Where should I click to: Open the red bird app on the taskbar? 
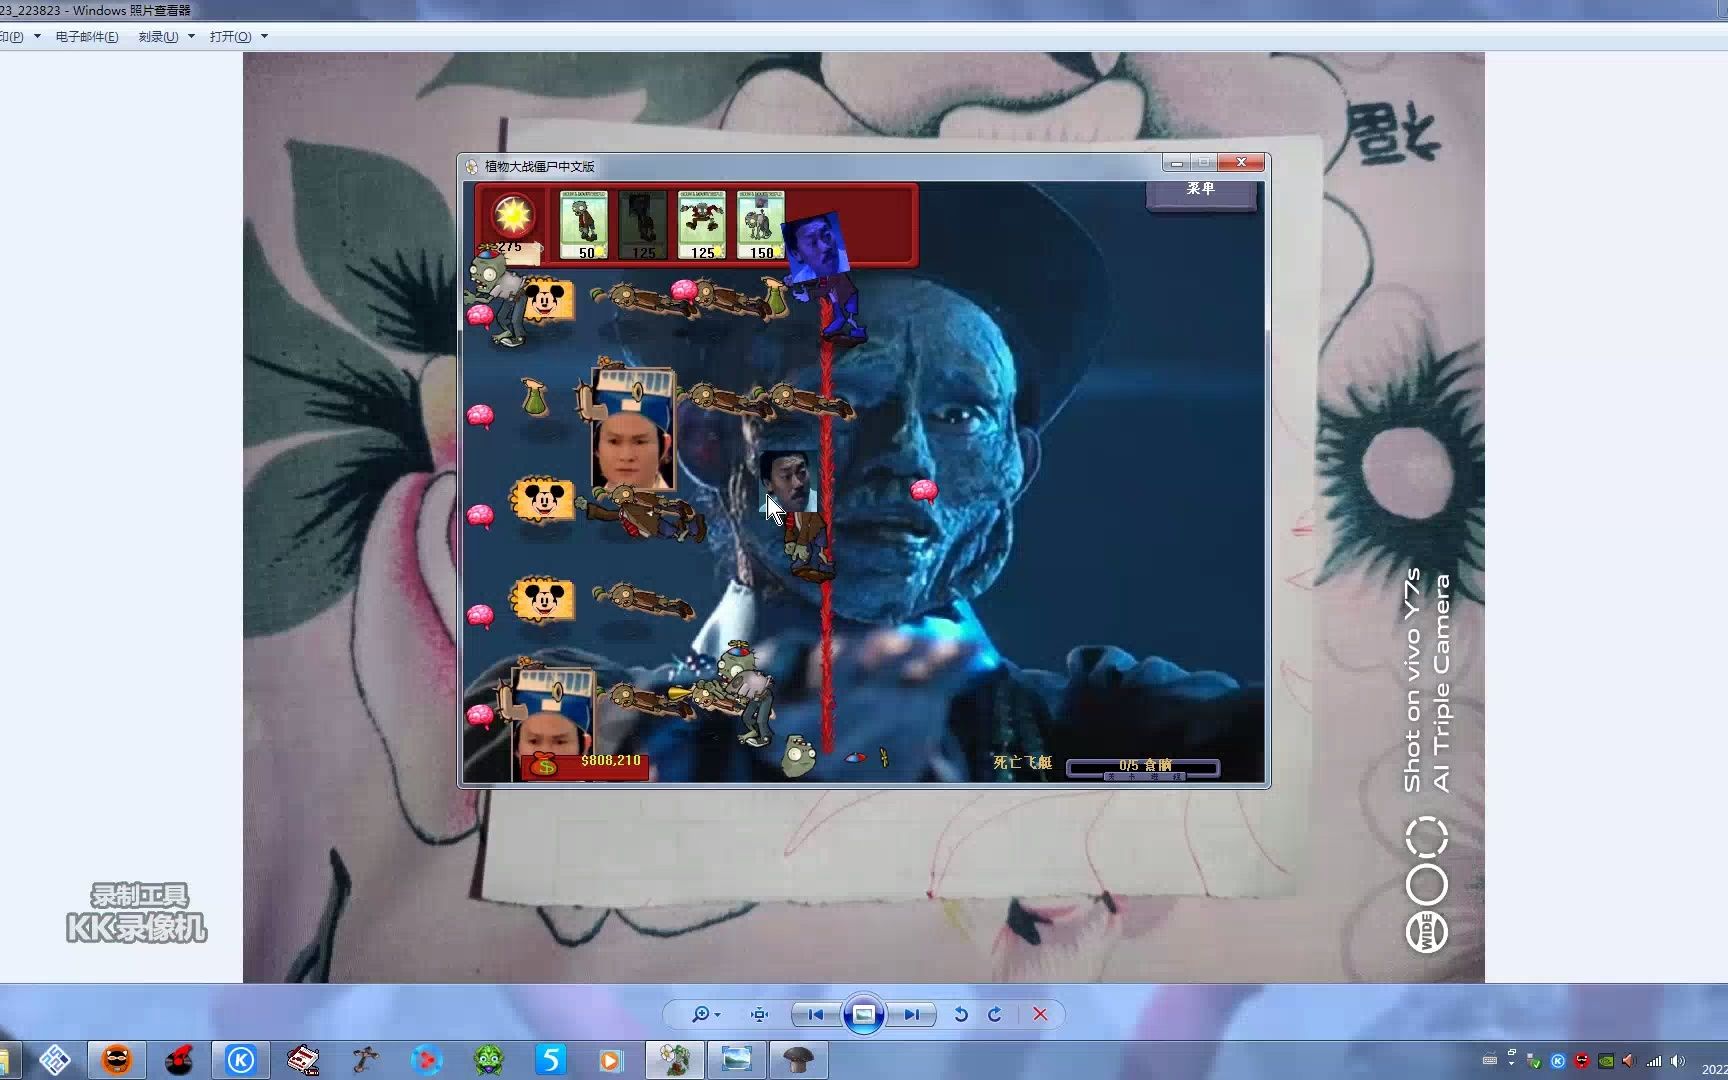pos(179,1060)
